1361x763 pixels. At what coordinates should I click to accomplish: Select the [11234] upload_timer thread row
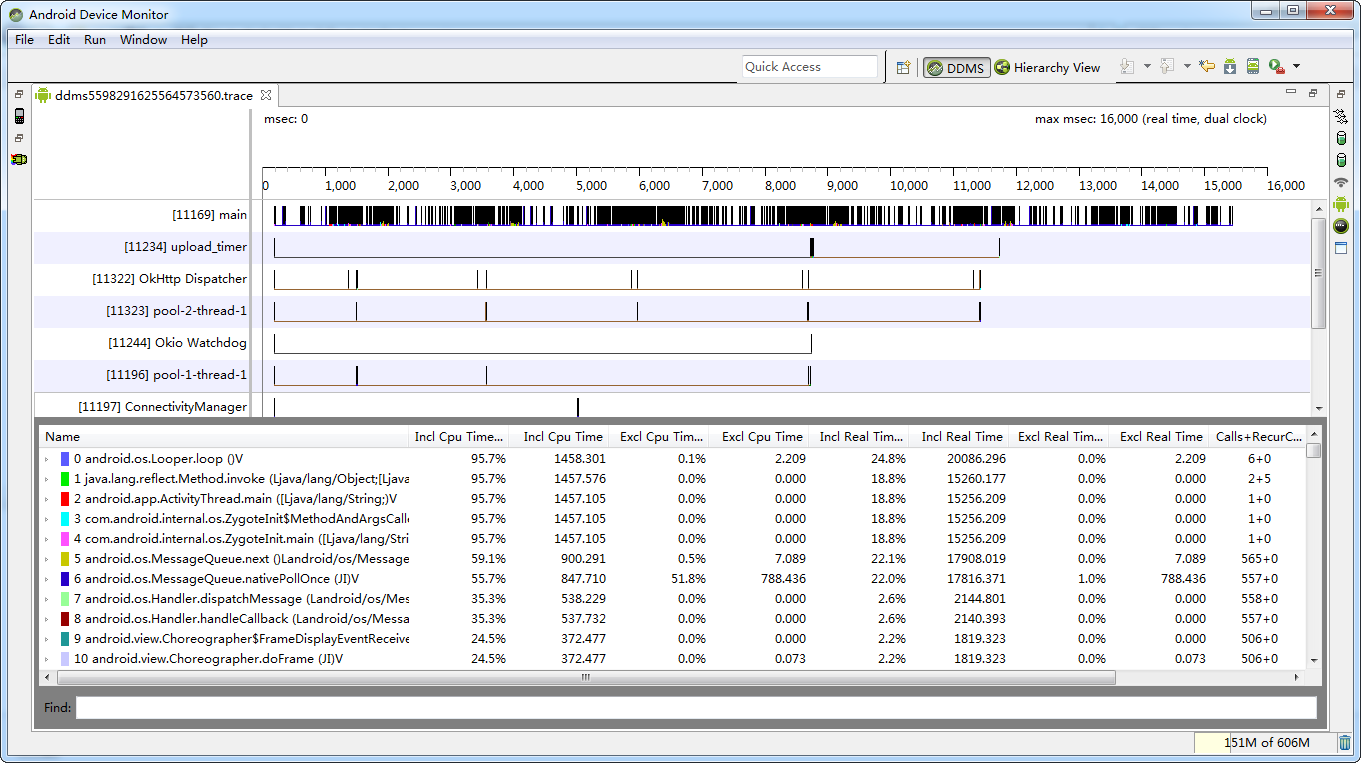(x=672, y=247)
